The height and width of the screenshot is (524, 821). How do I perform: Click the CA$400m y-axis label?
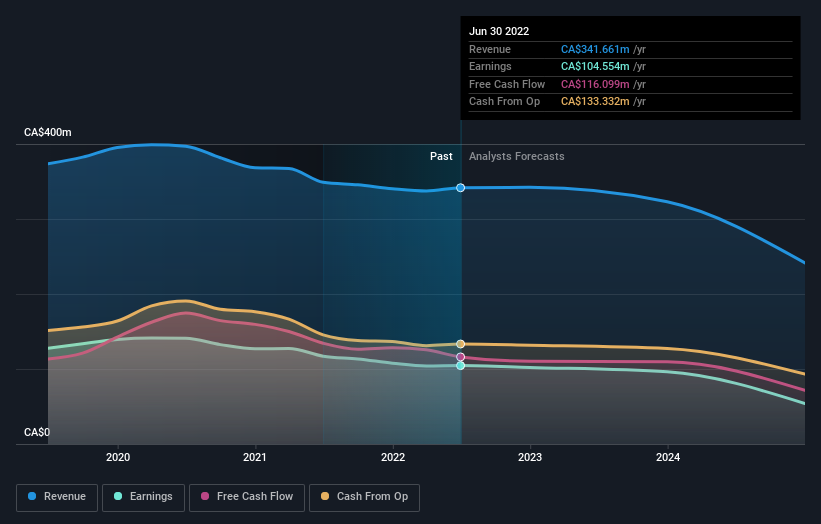click(x=48, y=132)
